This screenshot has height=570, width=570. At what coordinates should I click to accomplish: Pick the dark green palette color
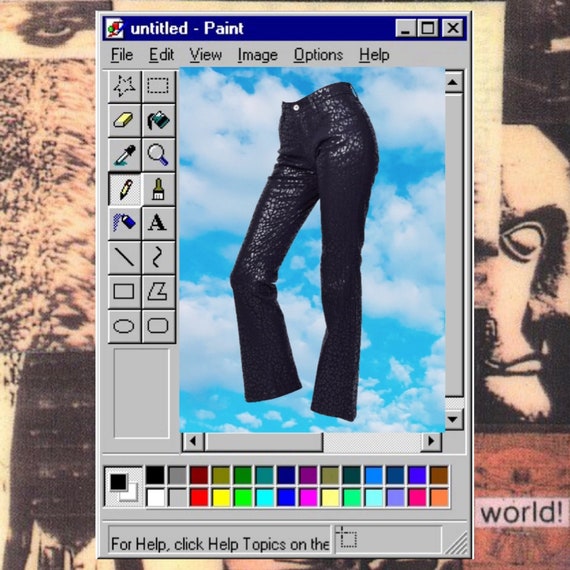coord(242,475)
